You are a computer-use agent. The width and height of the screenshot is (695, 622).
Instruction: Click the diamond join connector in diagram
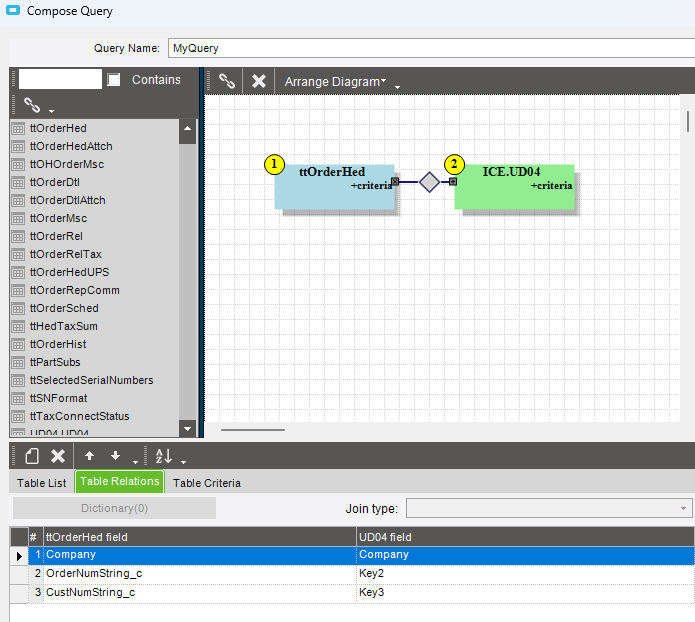click(x=429, y=182)
